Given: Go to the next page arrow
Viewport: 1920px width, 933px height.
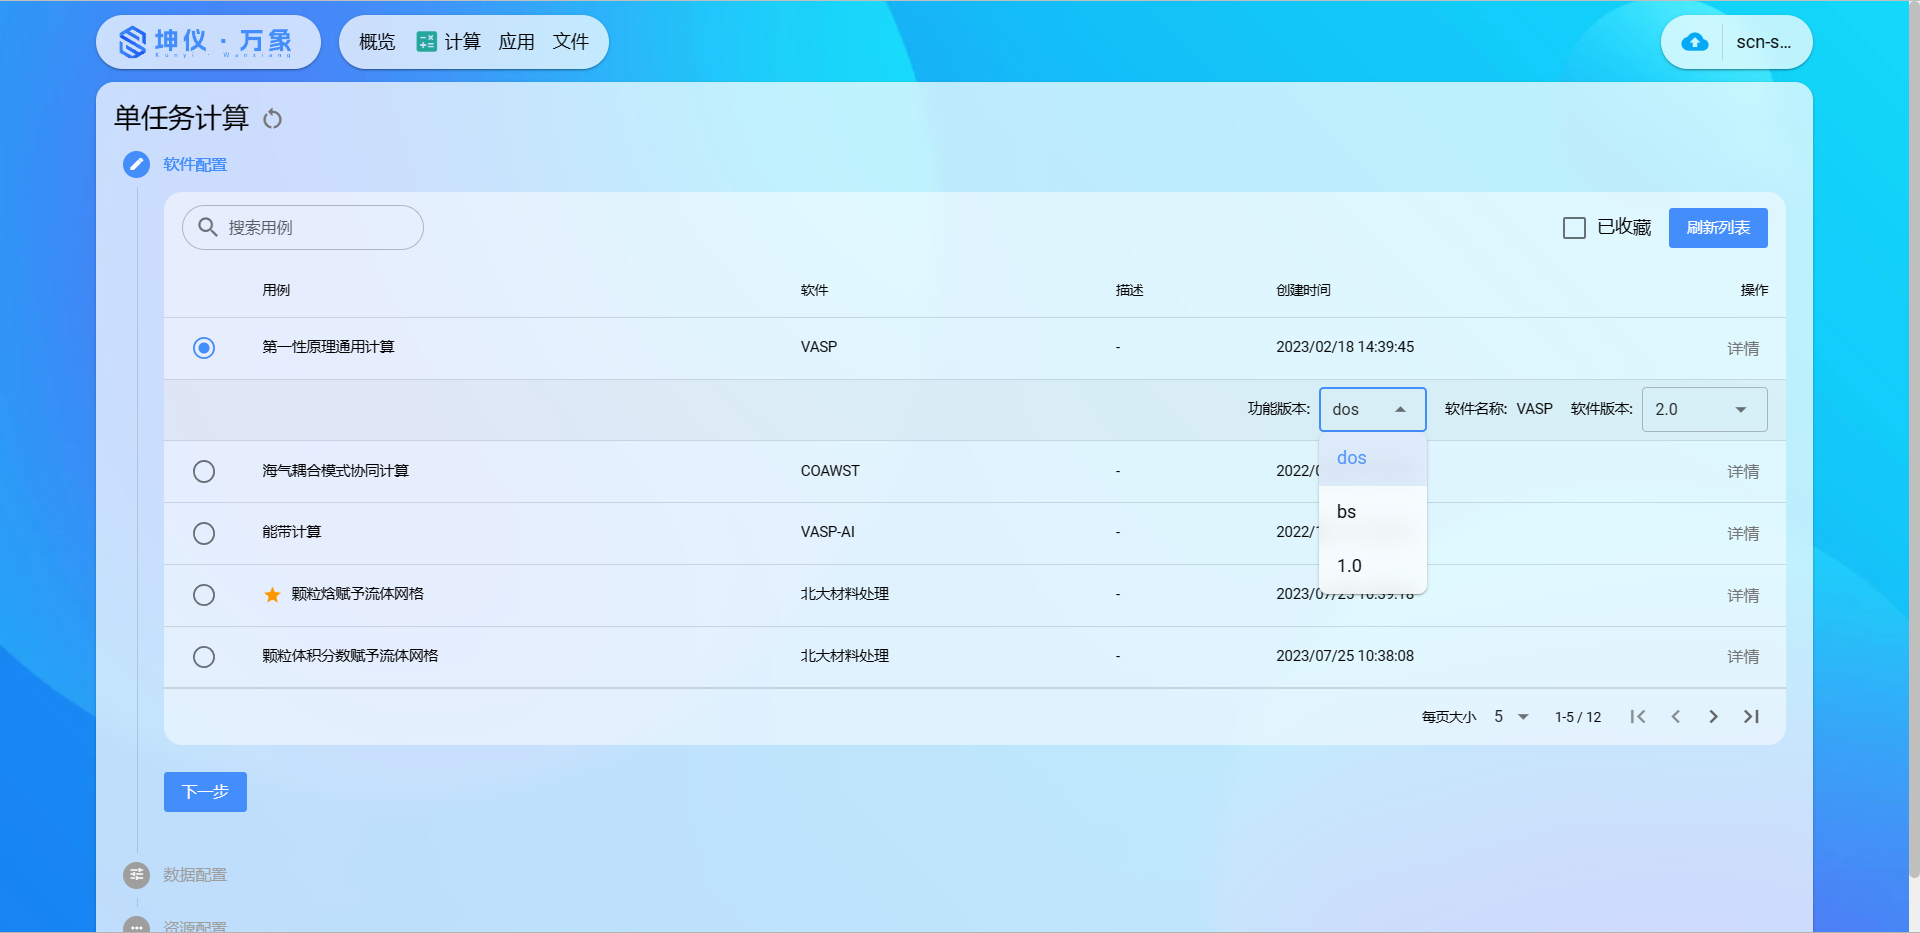Looking at the screenshot, I should (x=1713, y=717).
